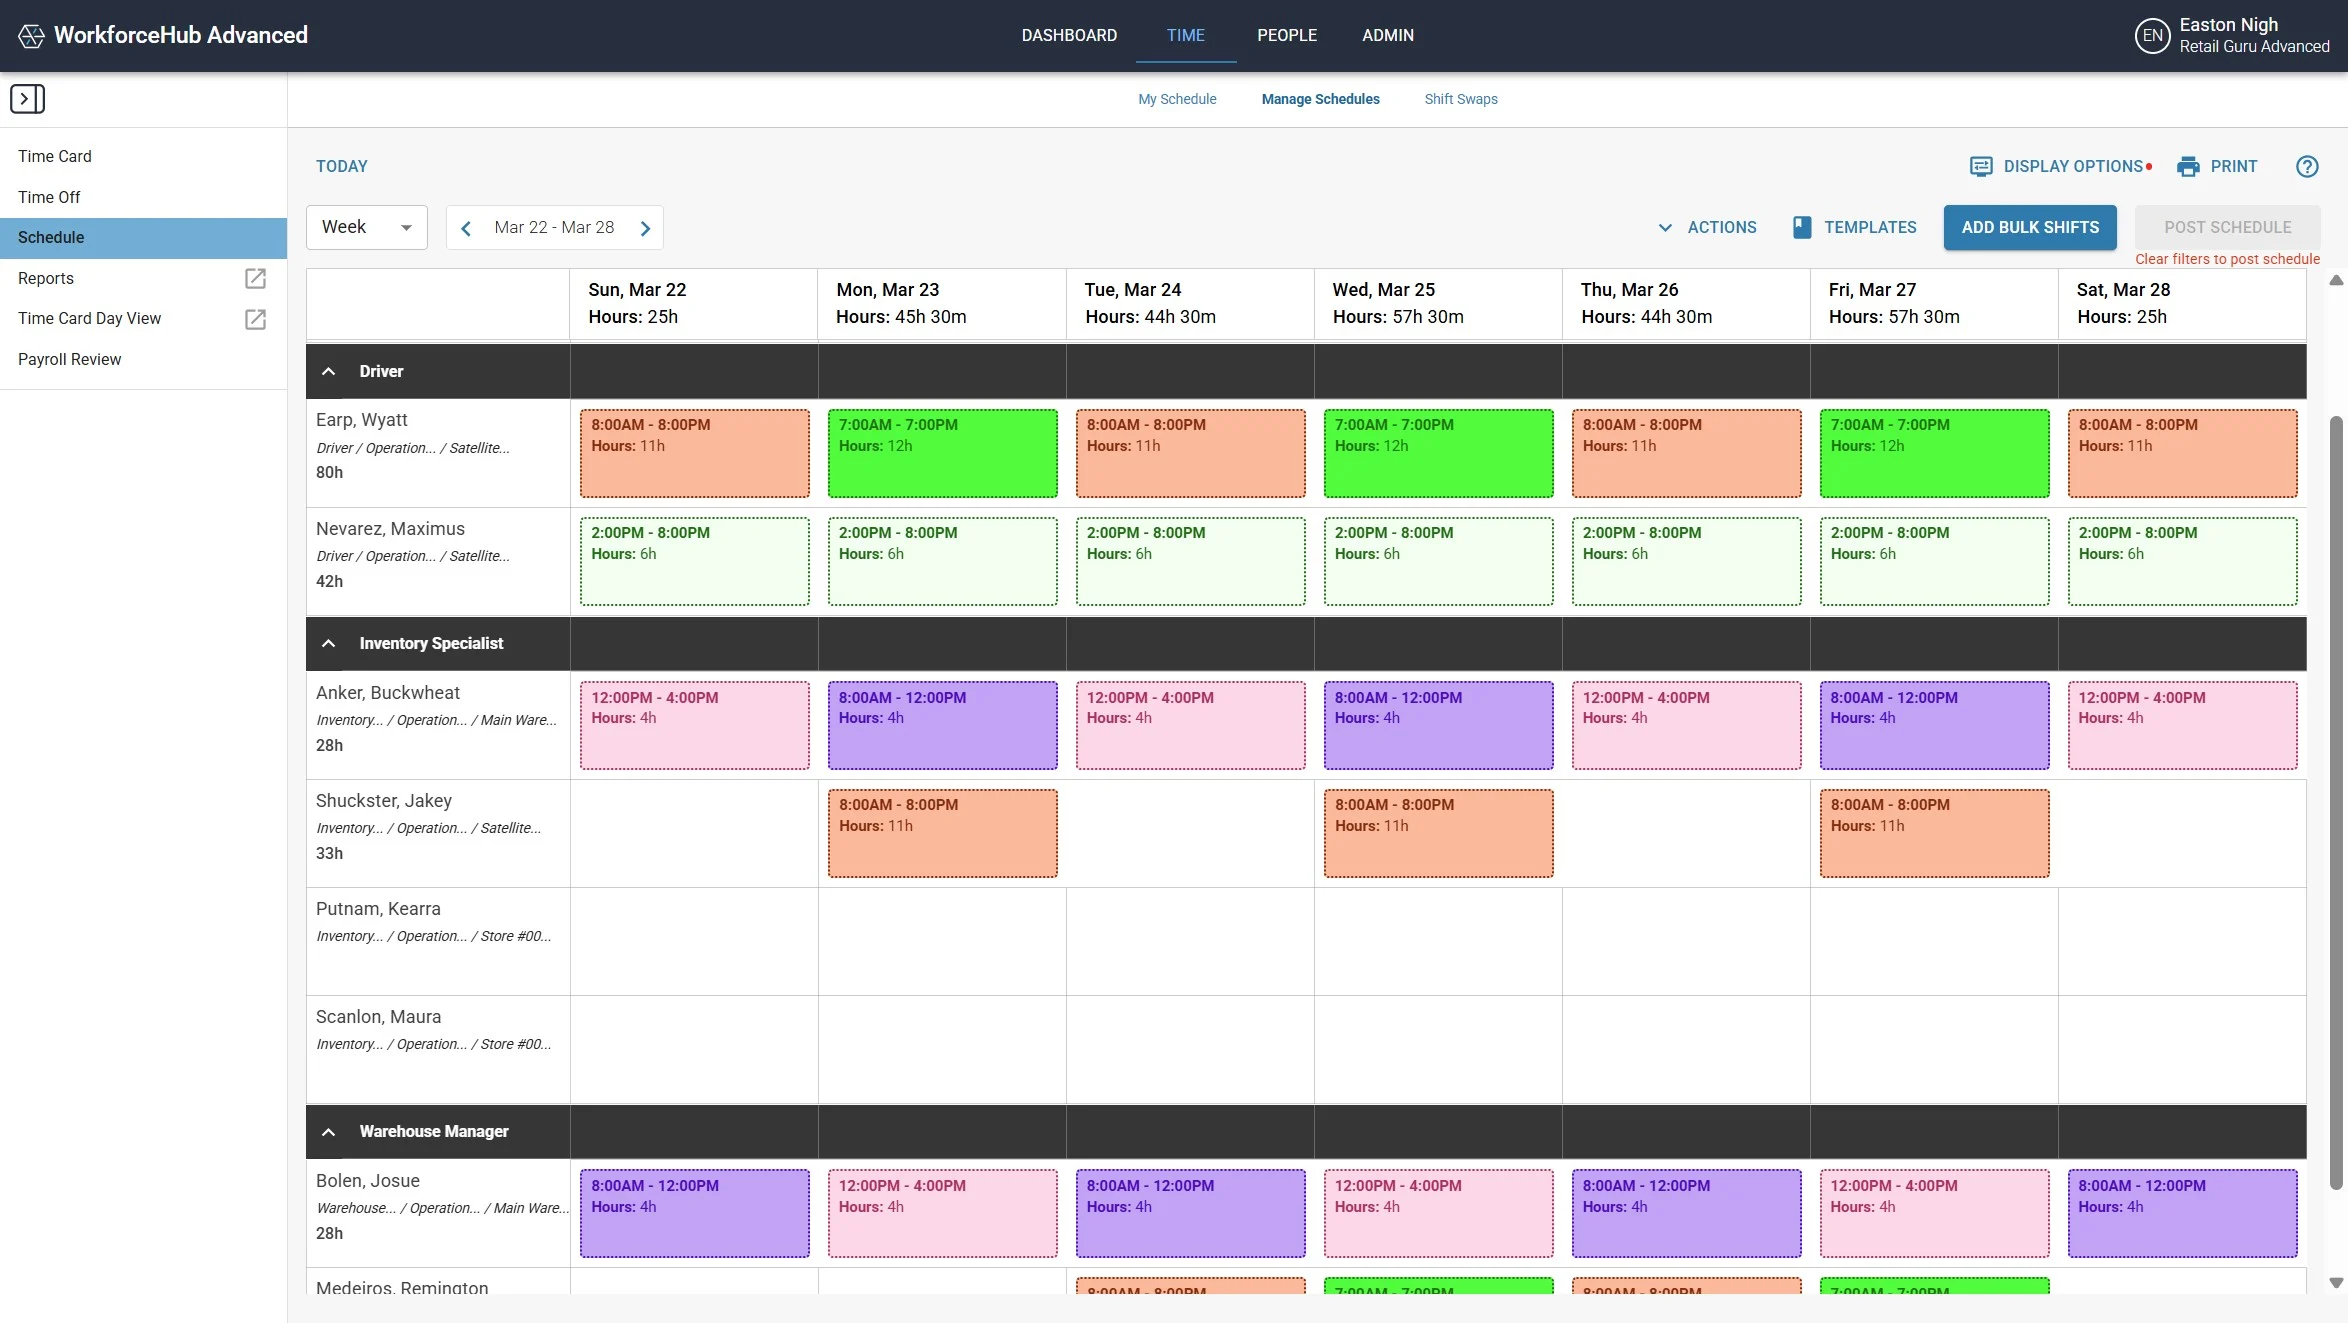The height and width of the screenshot is (1323, 2348).
Task: Click the Print printer icon
Action: click(x=2188, y=167)
